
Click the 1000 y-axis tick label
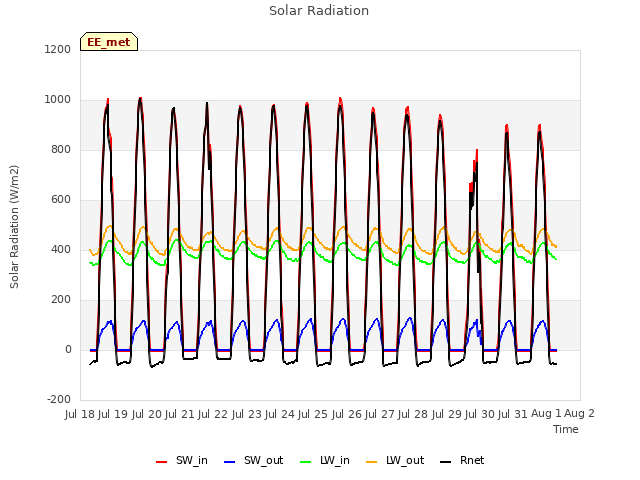pos(58,100)
